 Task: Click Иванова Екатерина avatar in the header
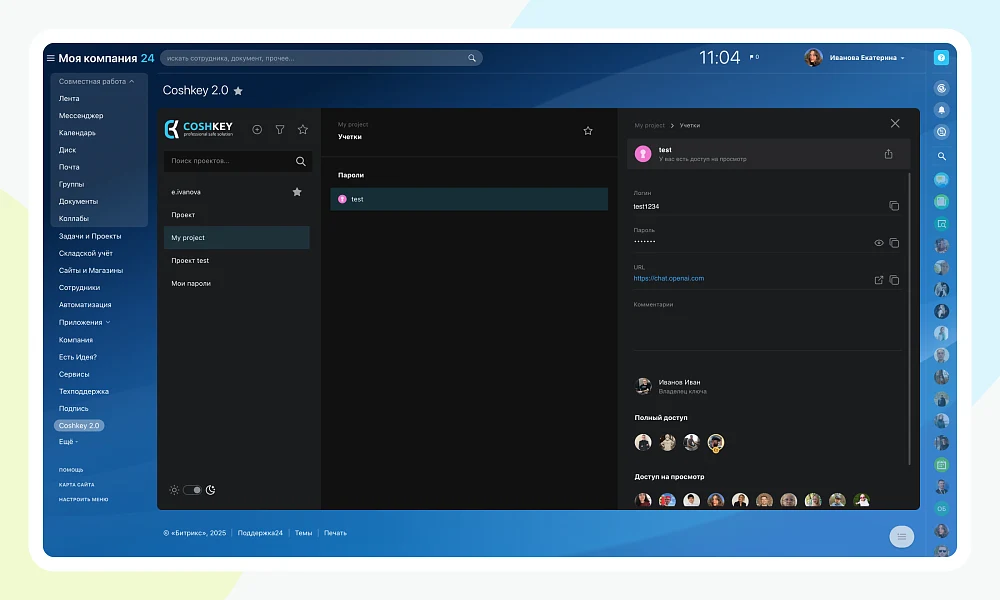813,57
